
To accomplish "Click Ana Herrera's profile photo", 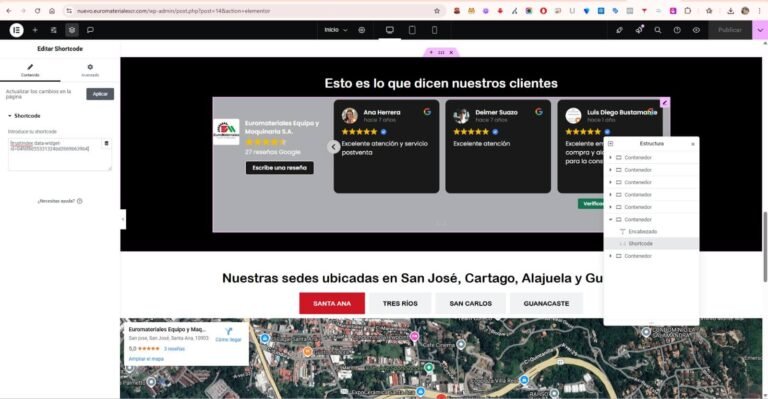I will point(350,116).
